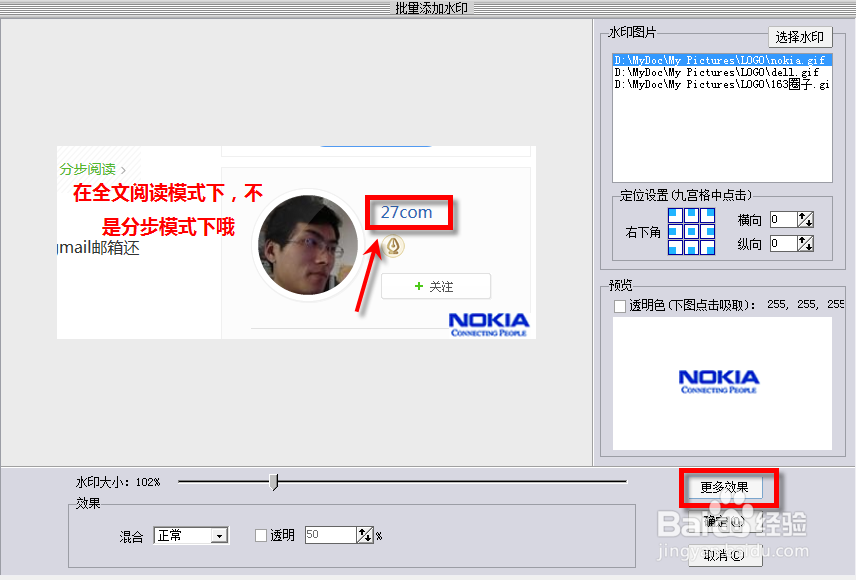
Task: Select the top-left position in the nine-grid
Action: click(676, 215)
